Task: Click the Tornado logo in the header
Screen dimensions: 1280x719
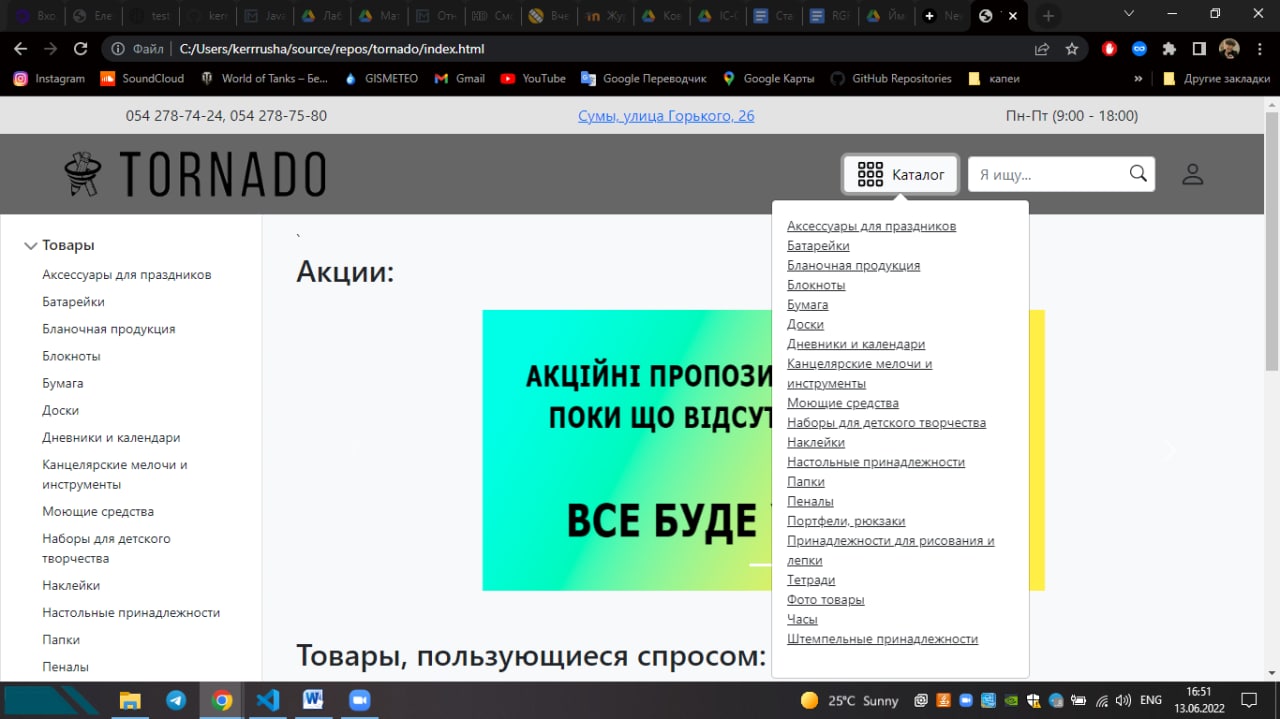Action: (195, 174)
